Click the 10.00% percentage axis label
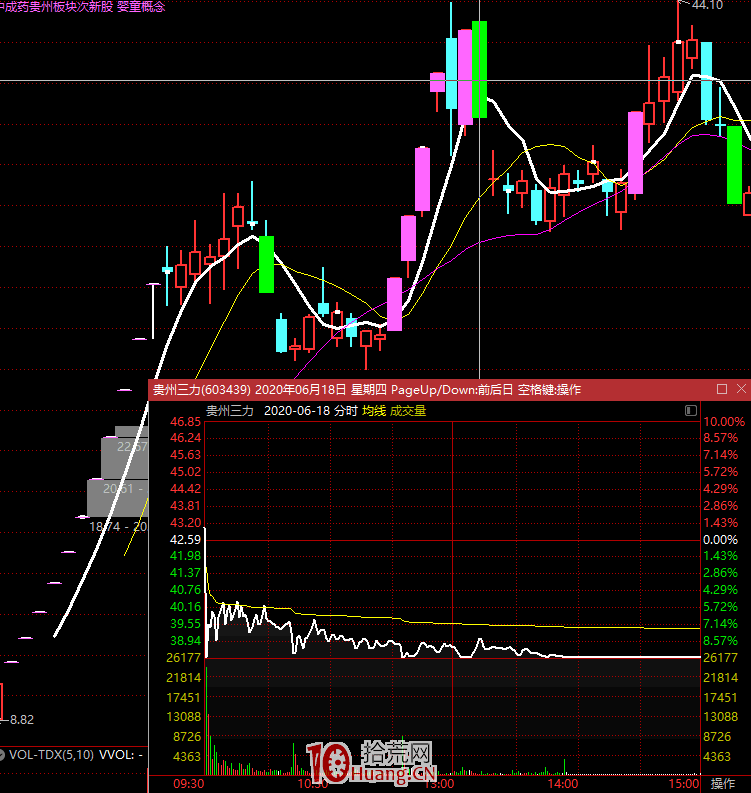Image resolution: width=751 pixels, height=793 pixels. (x=724, y=422)
